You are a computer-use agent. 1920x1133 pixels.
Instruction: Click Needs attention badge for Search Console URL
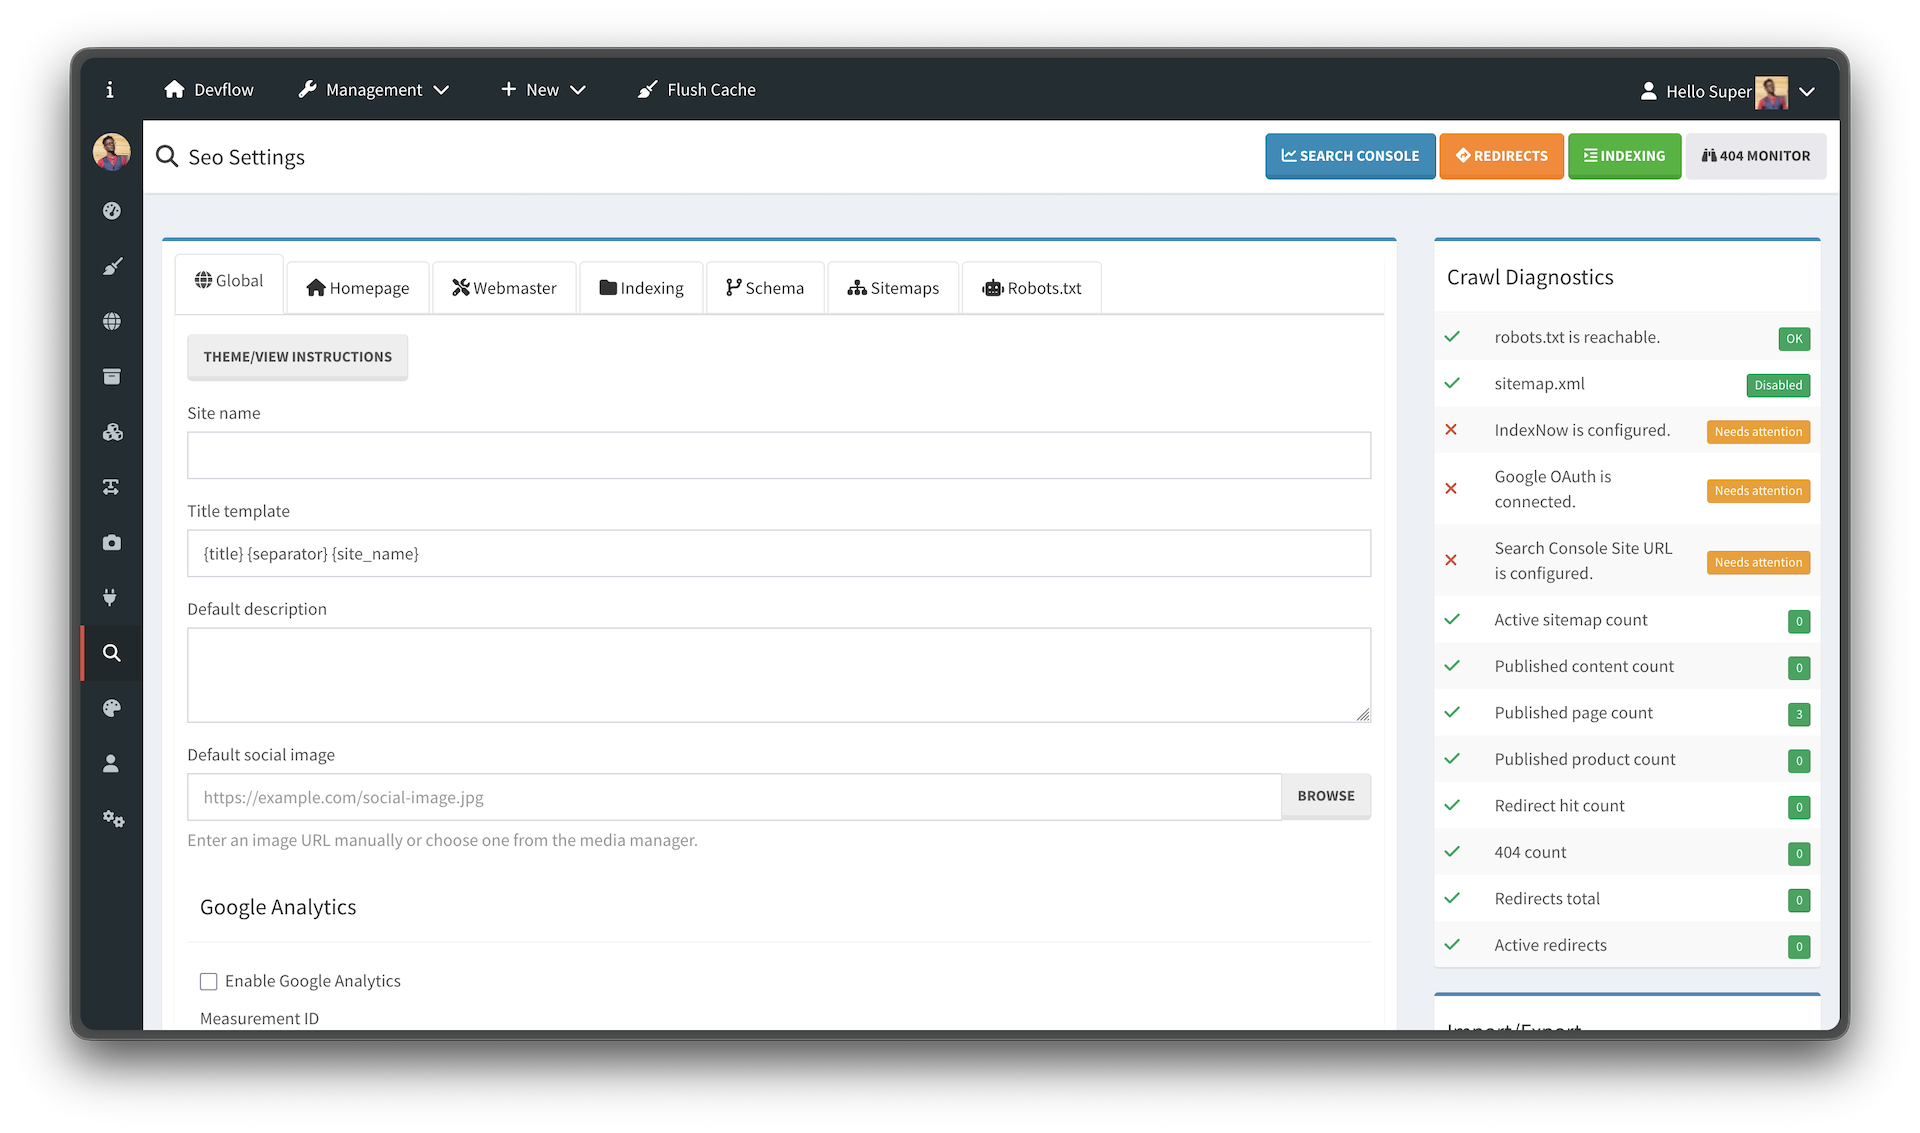click(x=1758, y=563)
